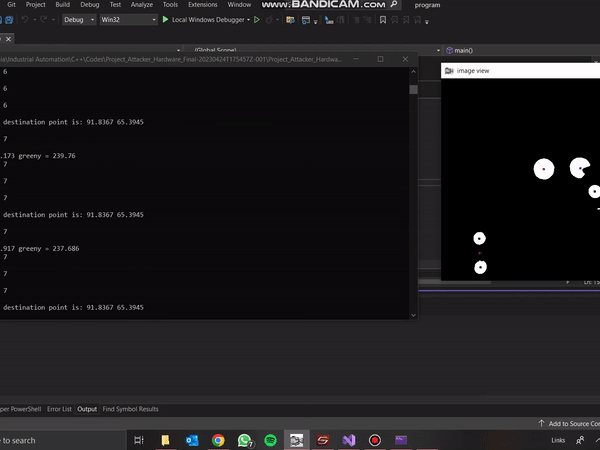
Task: Open WhatsApp from the taskbar
Action: click(245, 440)
